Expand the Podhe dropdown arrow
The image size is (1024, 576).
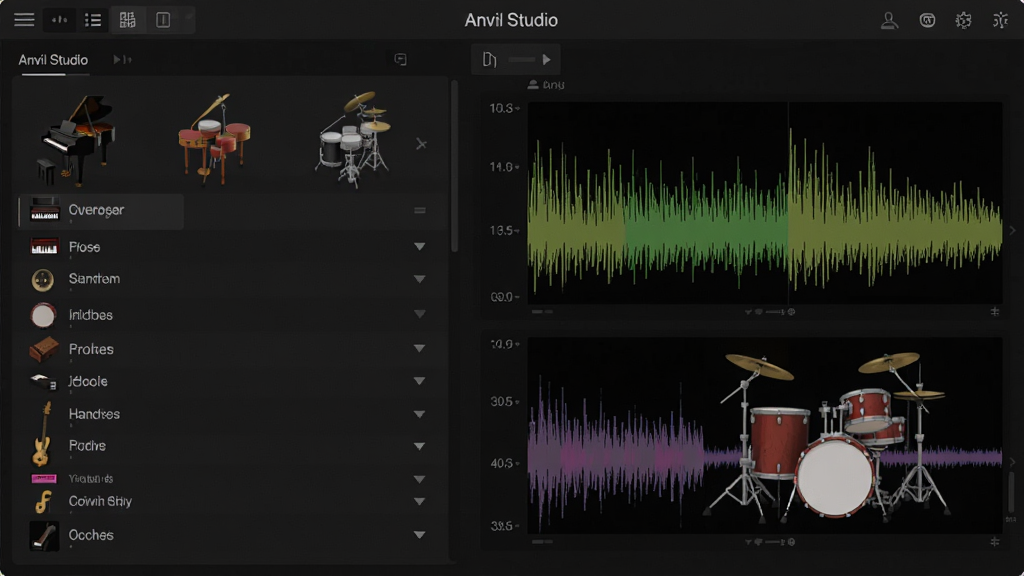419,446
